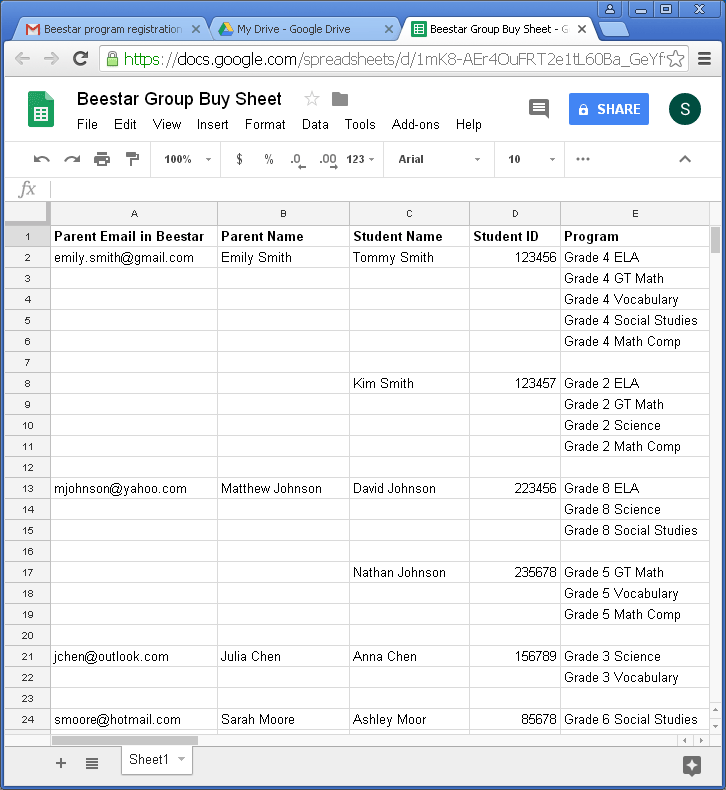The height and width of the screenshot is (790, 726).
Task: Open the Add-ons menu
Action: click(415, 125)
